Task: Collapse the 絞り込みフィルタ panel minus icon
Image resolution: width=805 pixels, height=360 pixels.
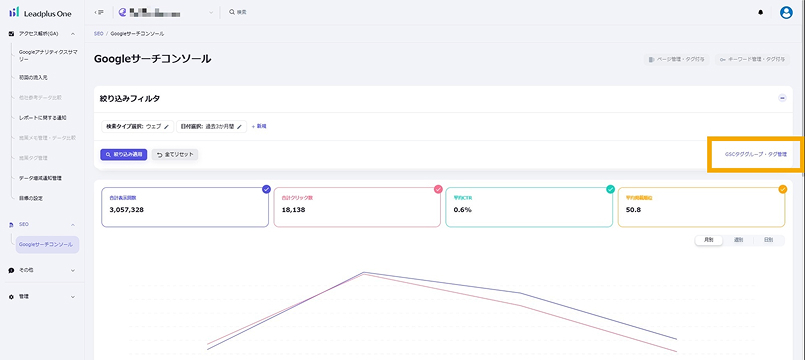Action: pyautogui.click(x=782, y=98)
